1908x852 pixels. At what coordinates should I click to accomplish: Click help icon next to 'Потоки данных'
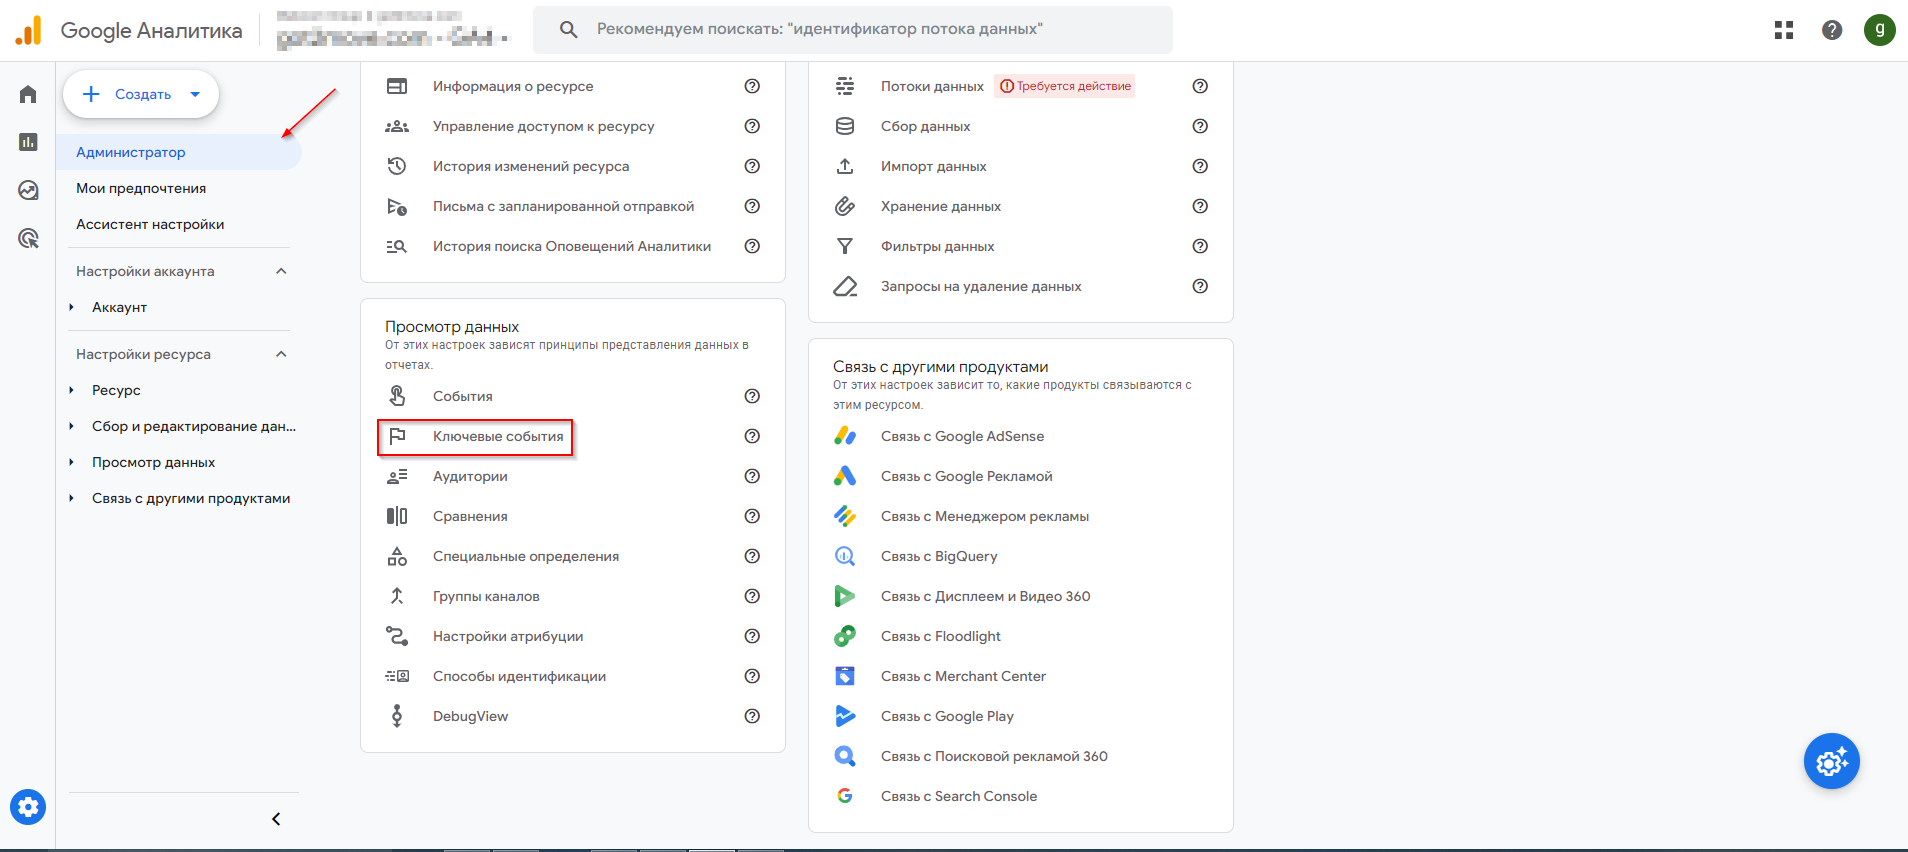tap(1200, 86)
